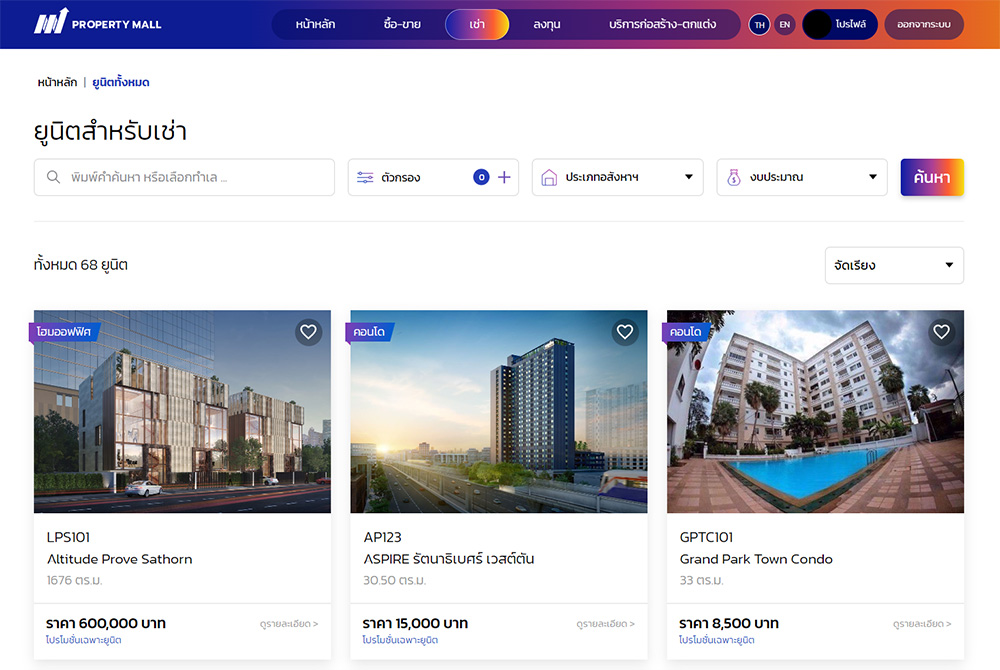Open the งบประมาณ dropdown
Viewport: 1000px width, 670px height.
point(802,177)
